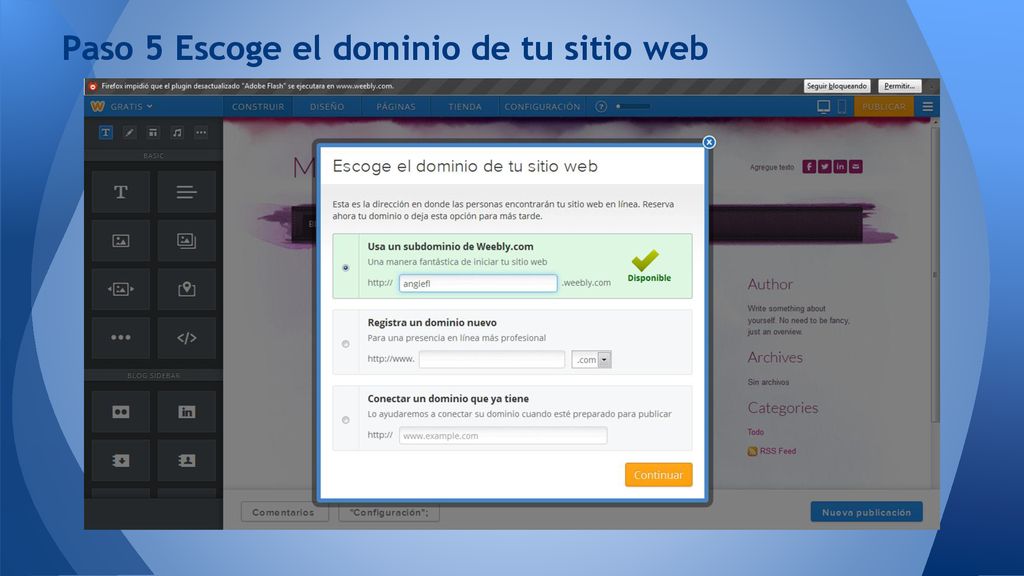Click the editor vertical scrollbar
Image resolution: width=1024 pixels, height=576 pixels.
pos(935,275)
